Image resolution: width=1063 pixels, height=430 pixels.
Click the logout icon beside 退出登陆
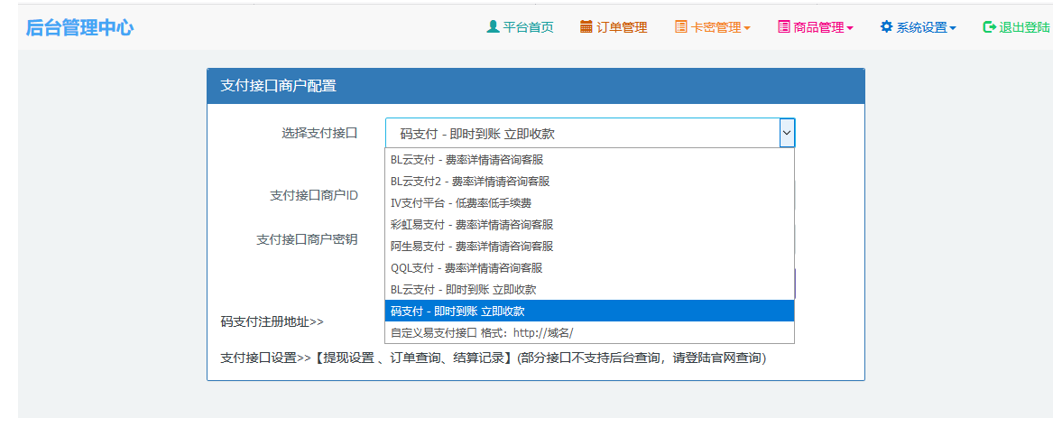click(989, 27)
